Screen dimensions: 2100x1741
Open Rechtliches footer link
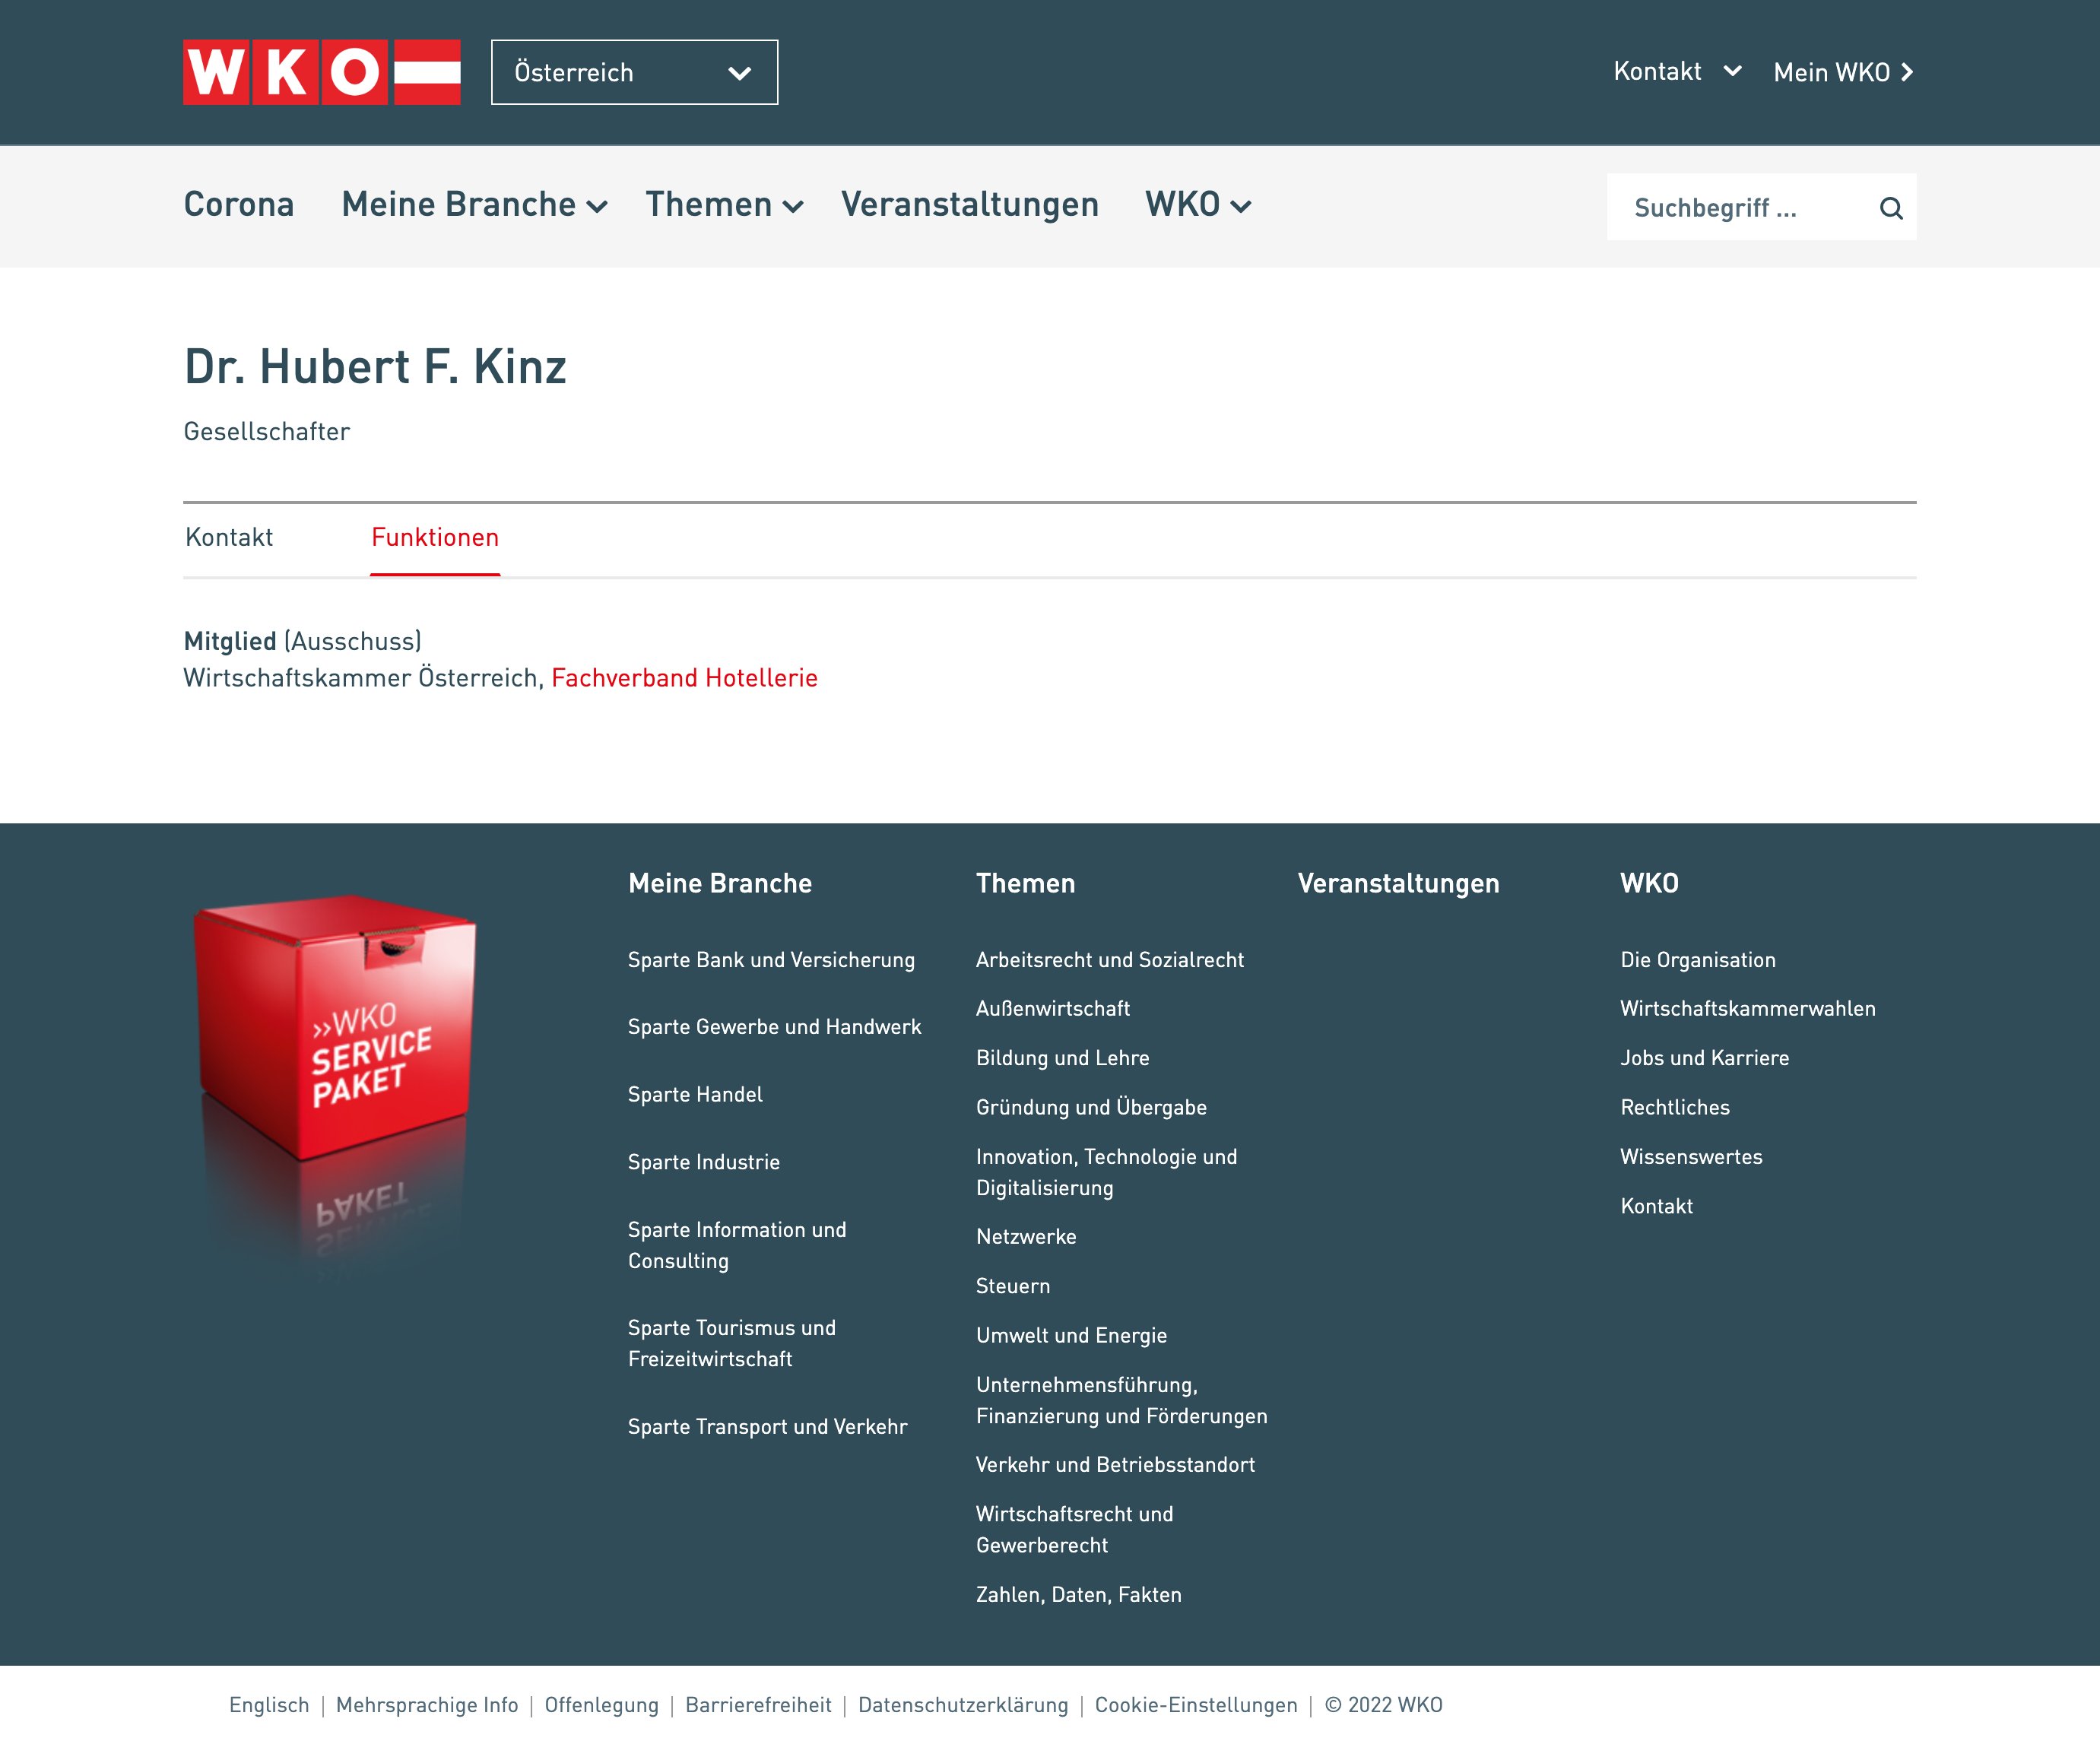click(x=1674, y=1107)
